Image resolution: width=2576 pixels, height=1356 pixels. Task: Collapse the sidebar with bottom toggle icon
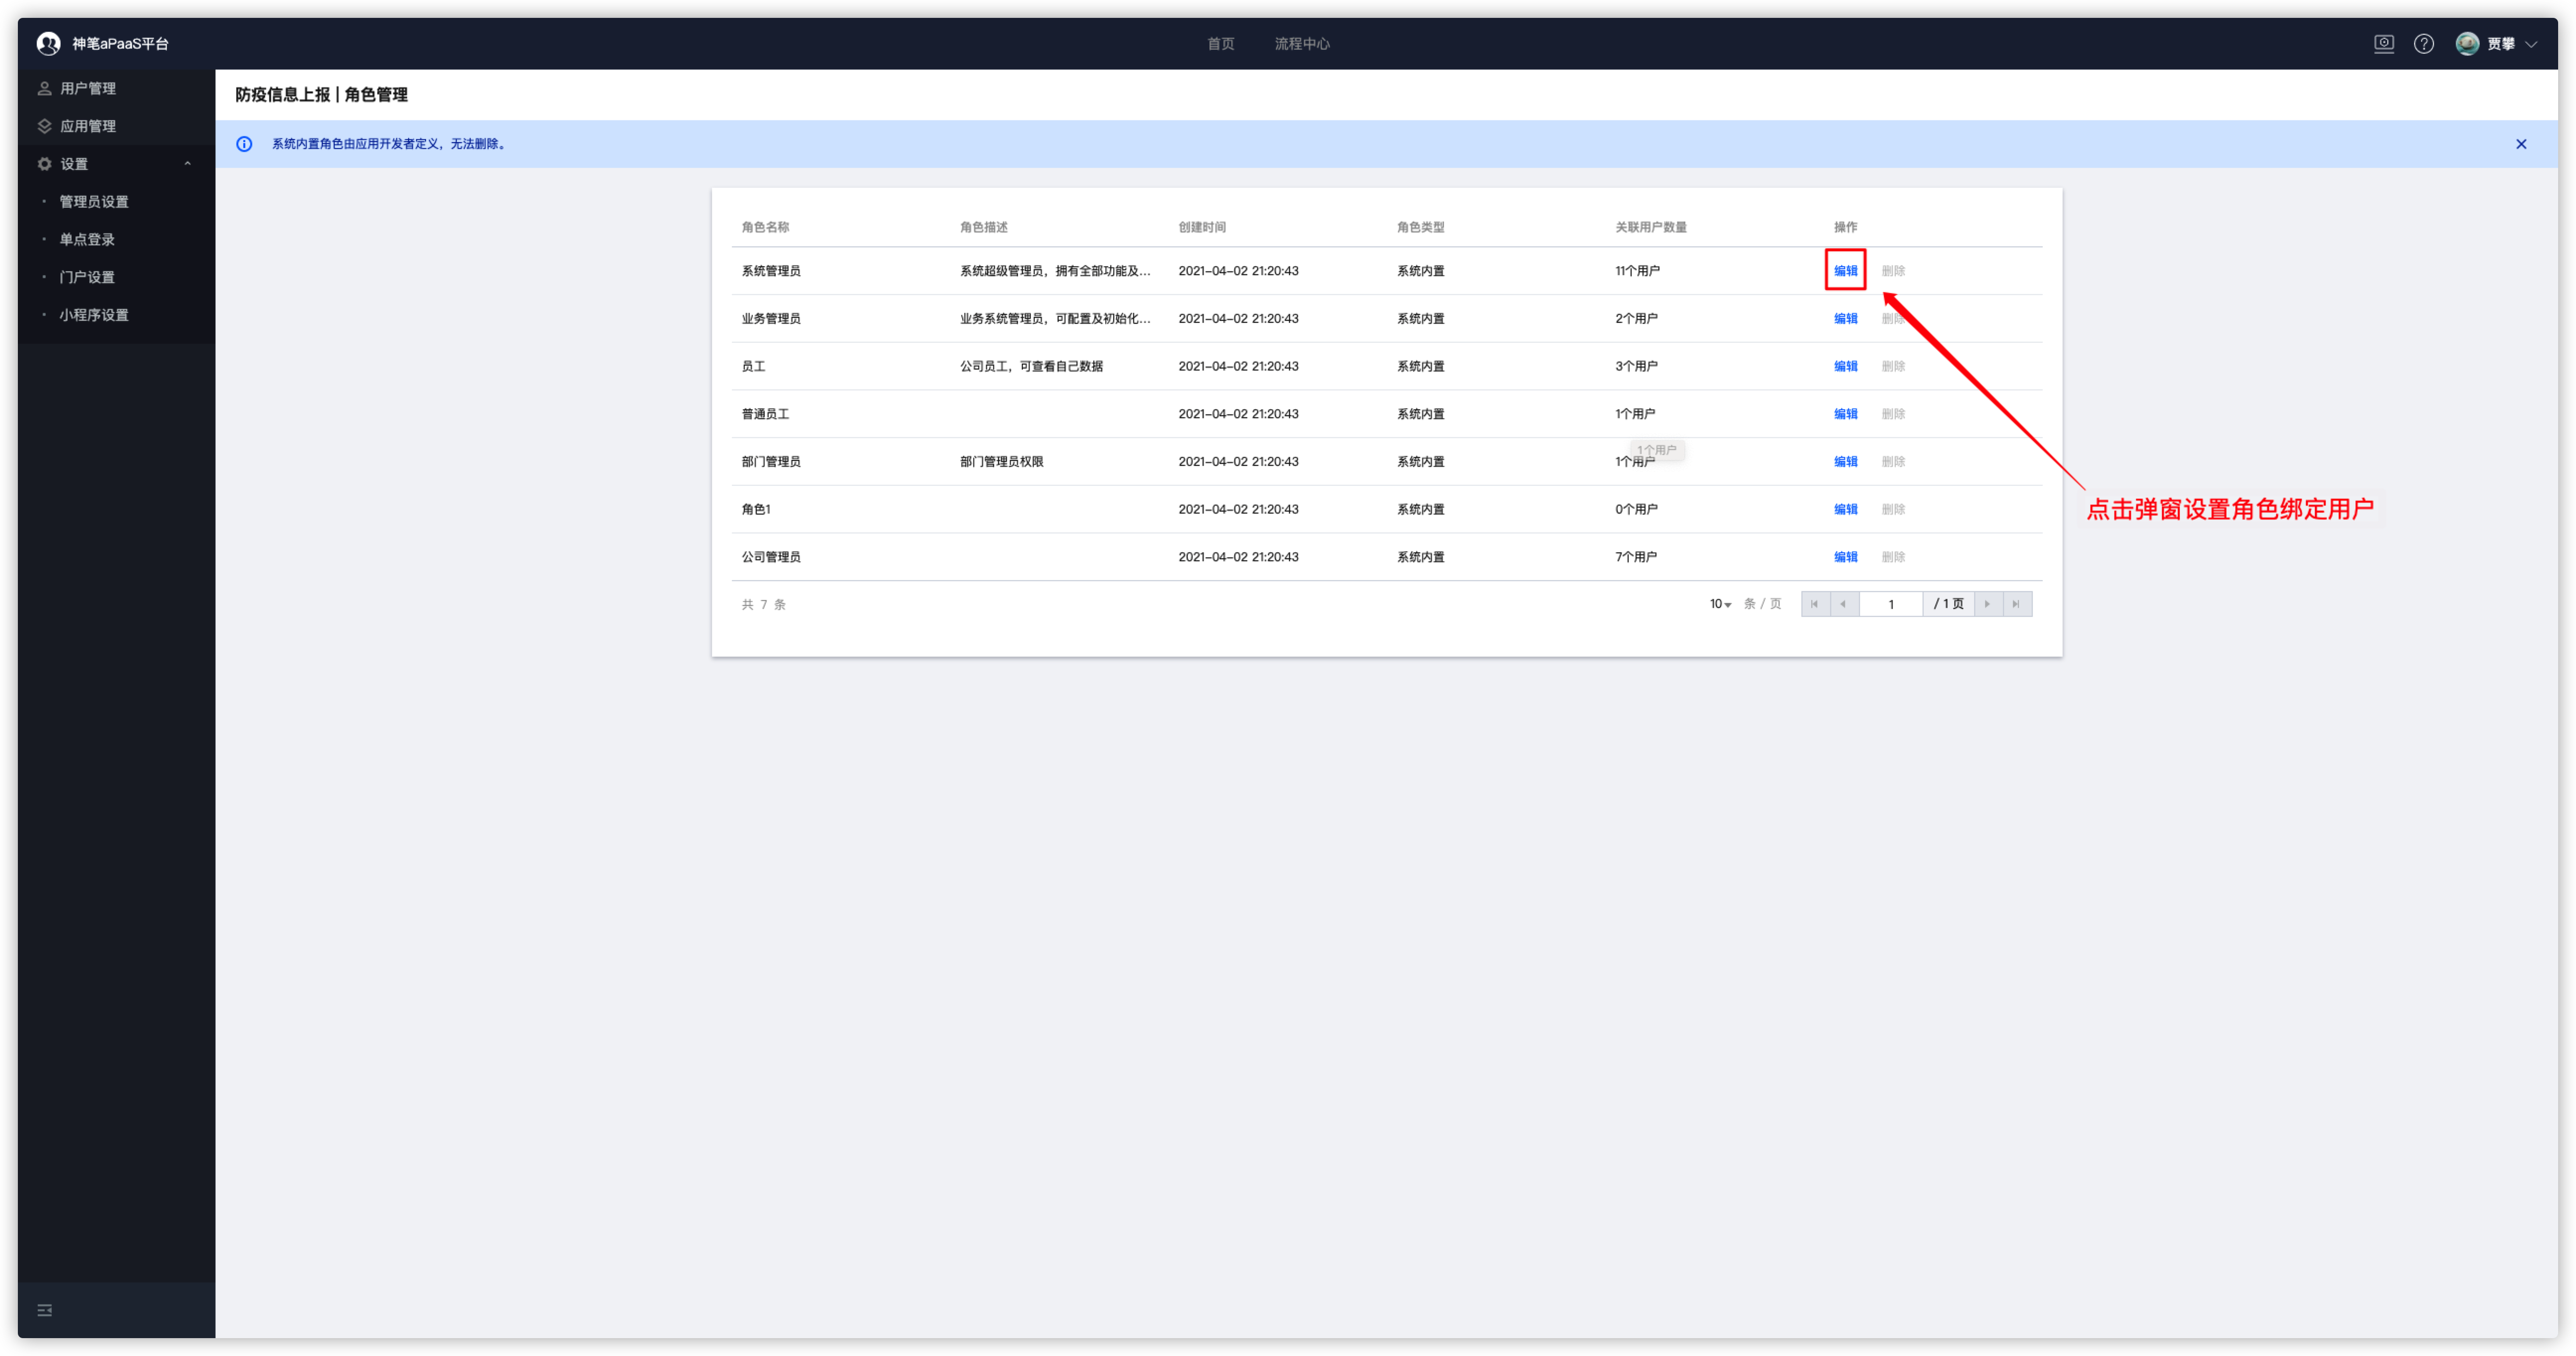pyautogui.click(x=45, y=1310)
